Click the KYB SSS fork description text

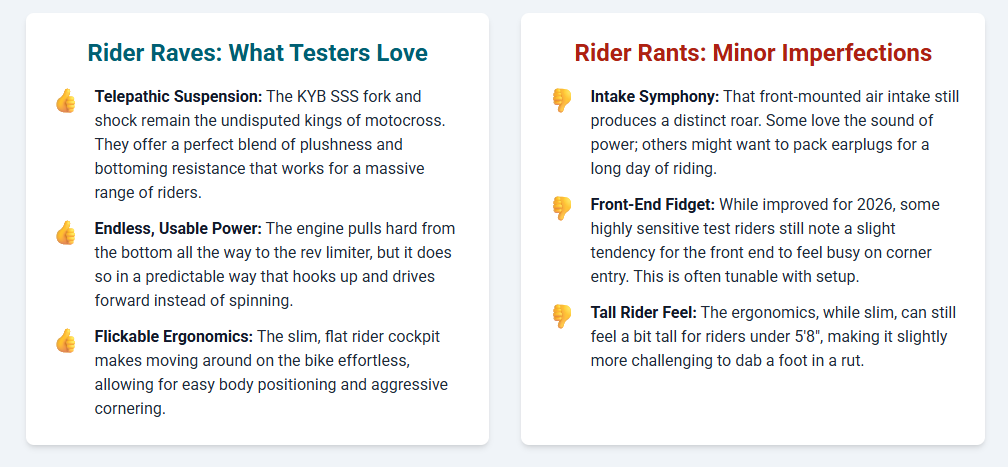270,145
